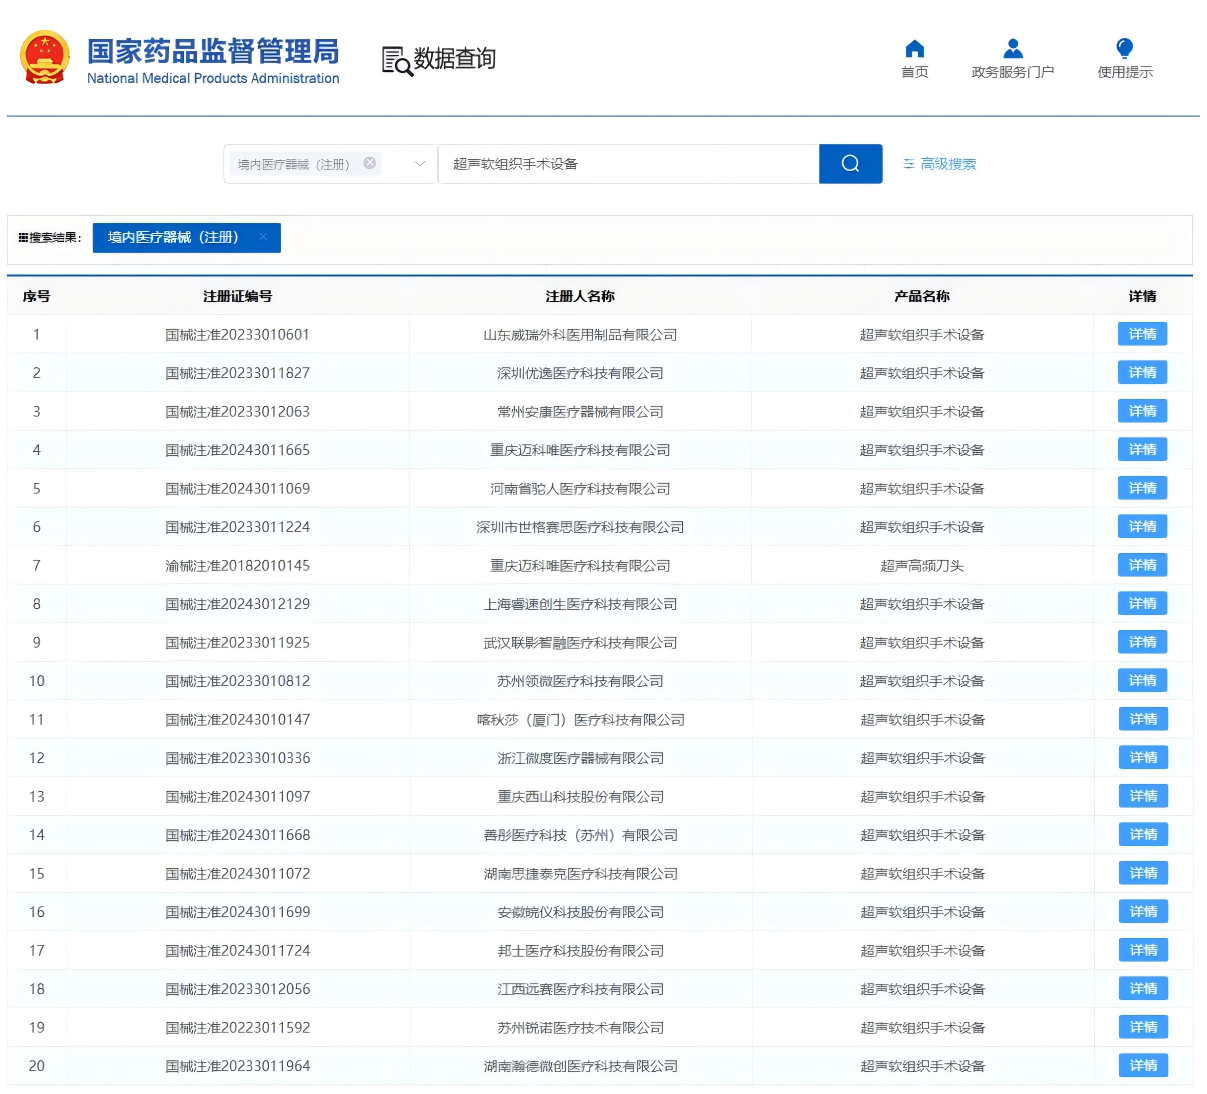Screen dimensions: 1207x1094
Task: View 详情 for 安徽皖仪科技股份有限公司
Action: (x=1142, y=912)
